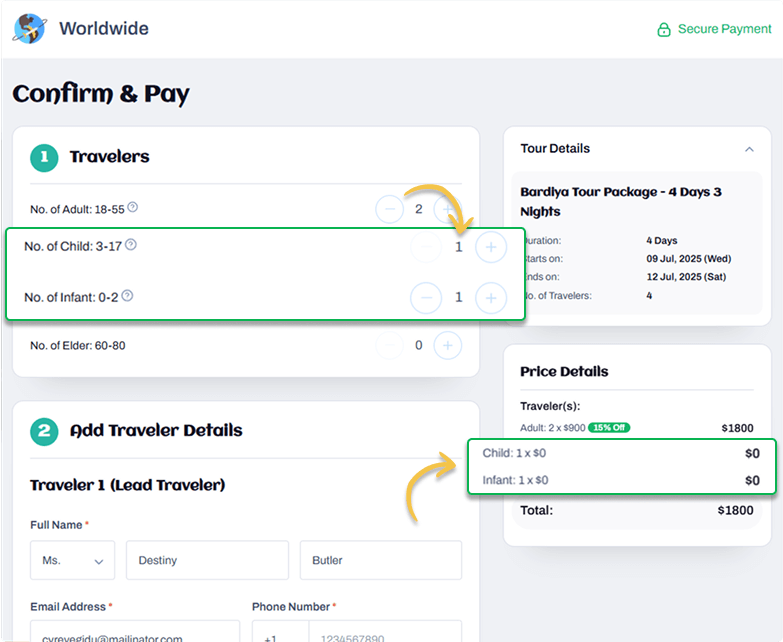This screenshot has height=642, width=783.
Task: Click the last name field containing Butler
Action: (381, 560)
